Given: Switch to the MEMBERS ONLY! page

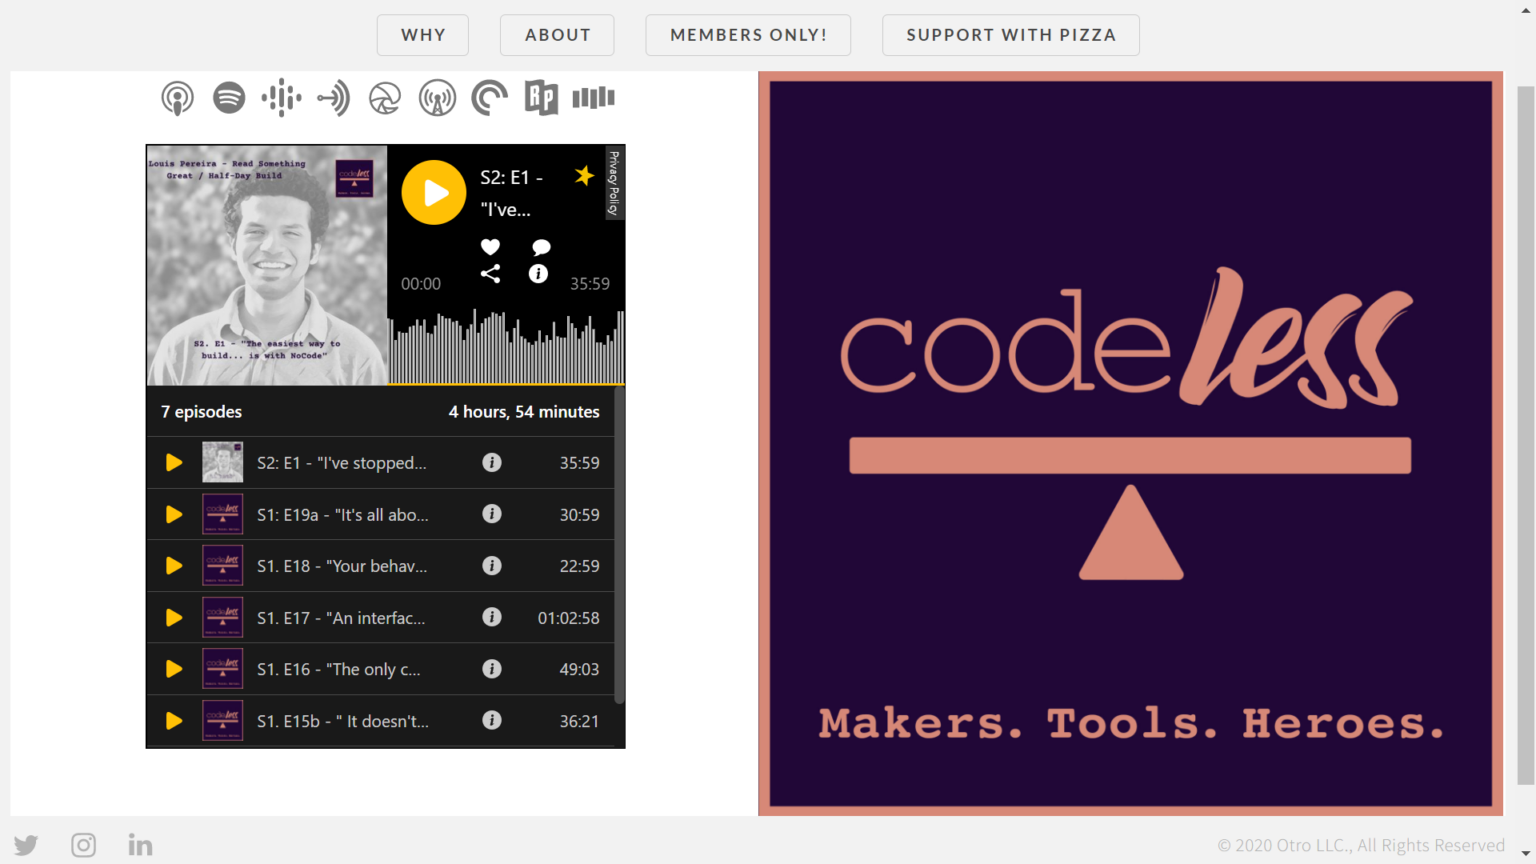Looking at the screenshot, I should click(748, 35).
